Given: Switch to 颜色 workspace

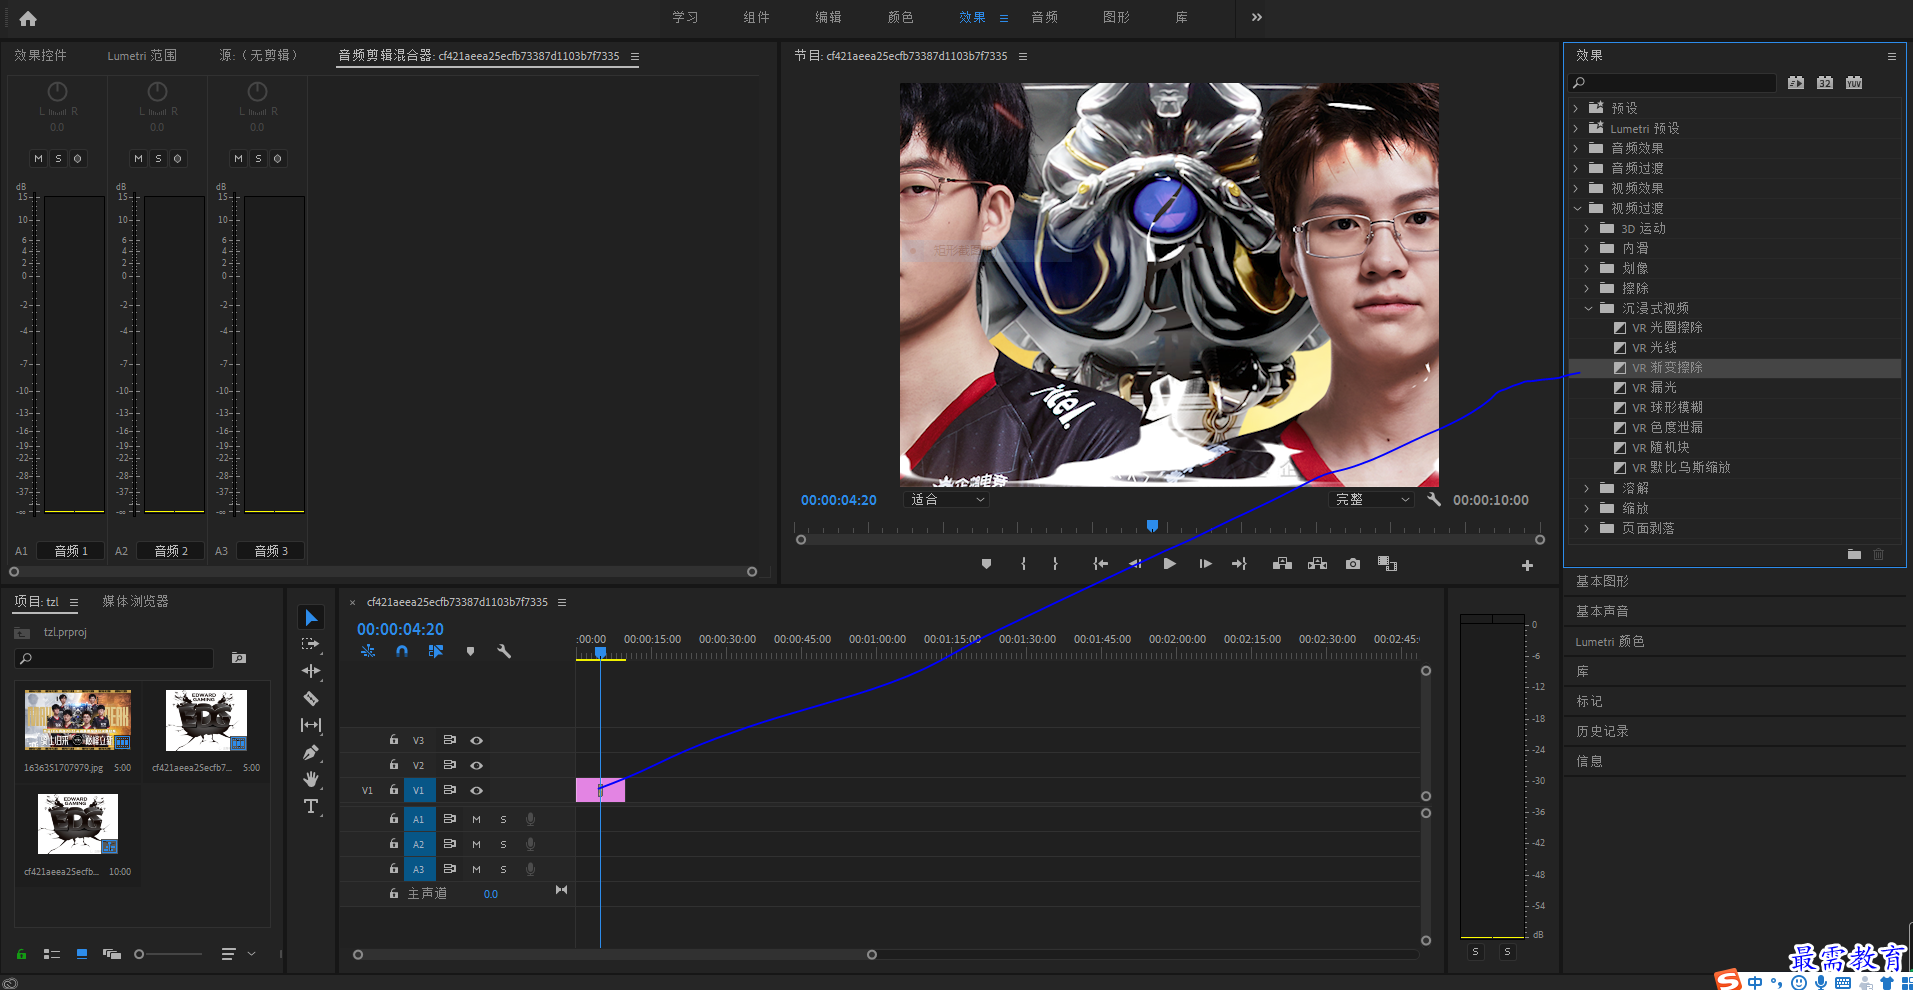Looking at the screenshot, I should click(x=900, y=17).
